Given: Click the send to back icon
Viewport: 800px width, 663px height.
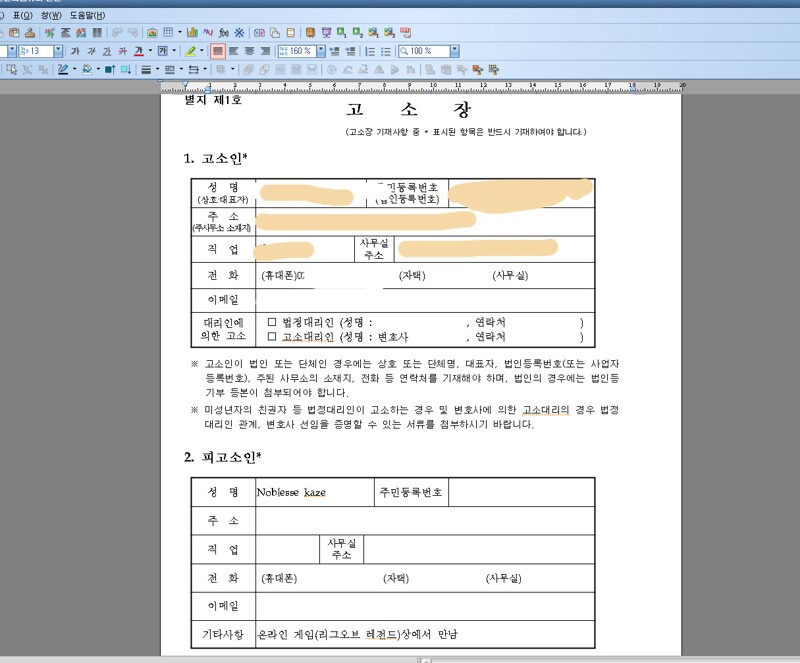Looking at the screenshot, I should (x=126, y=69).
